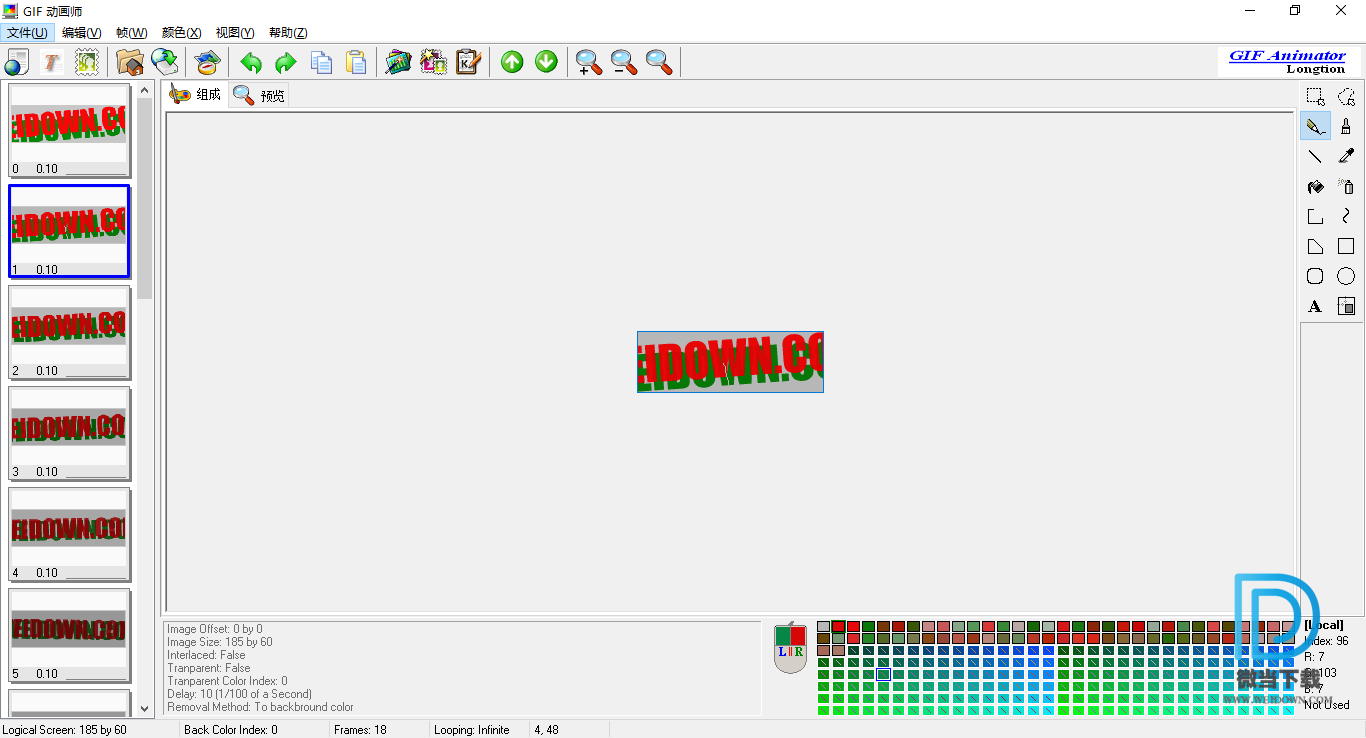Select the paint bucket fill tool

pyautogui.click(x=1316, y=186)
